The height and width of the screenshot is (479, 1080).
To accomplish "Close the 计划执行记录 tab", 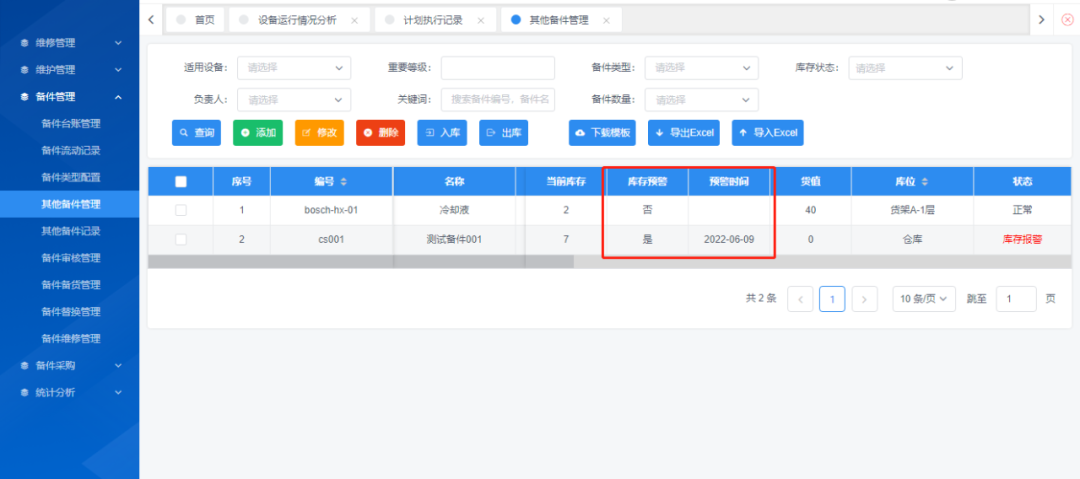I will [x=480, y=21].
